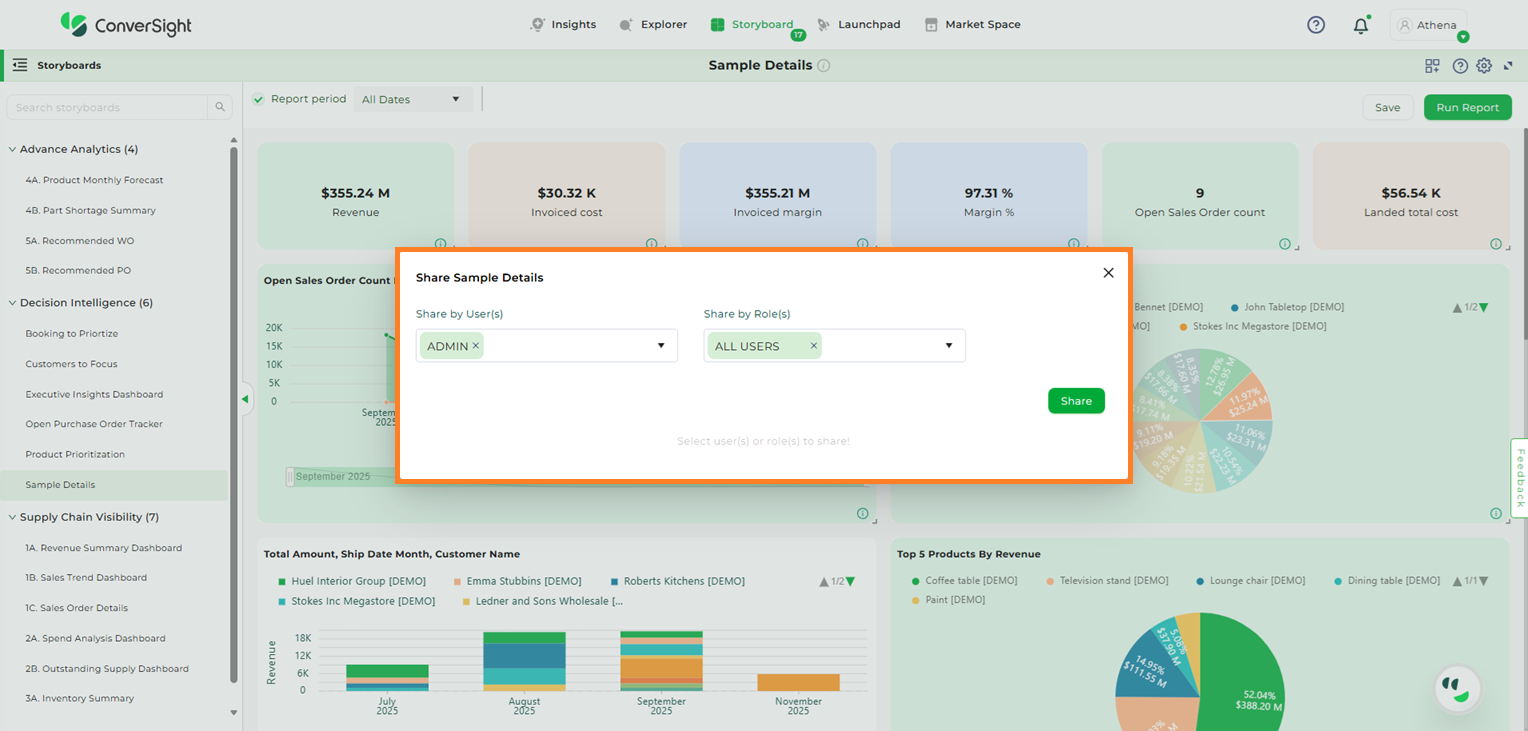The width and height of the screenshot is (1528, 731).
Task: Open the help question mark icon in header
Action: (1316, 25)
